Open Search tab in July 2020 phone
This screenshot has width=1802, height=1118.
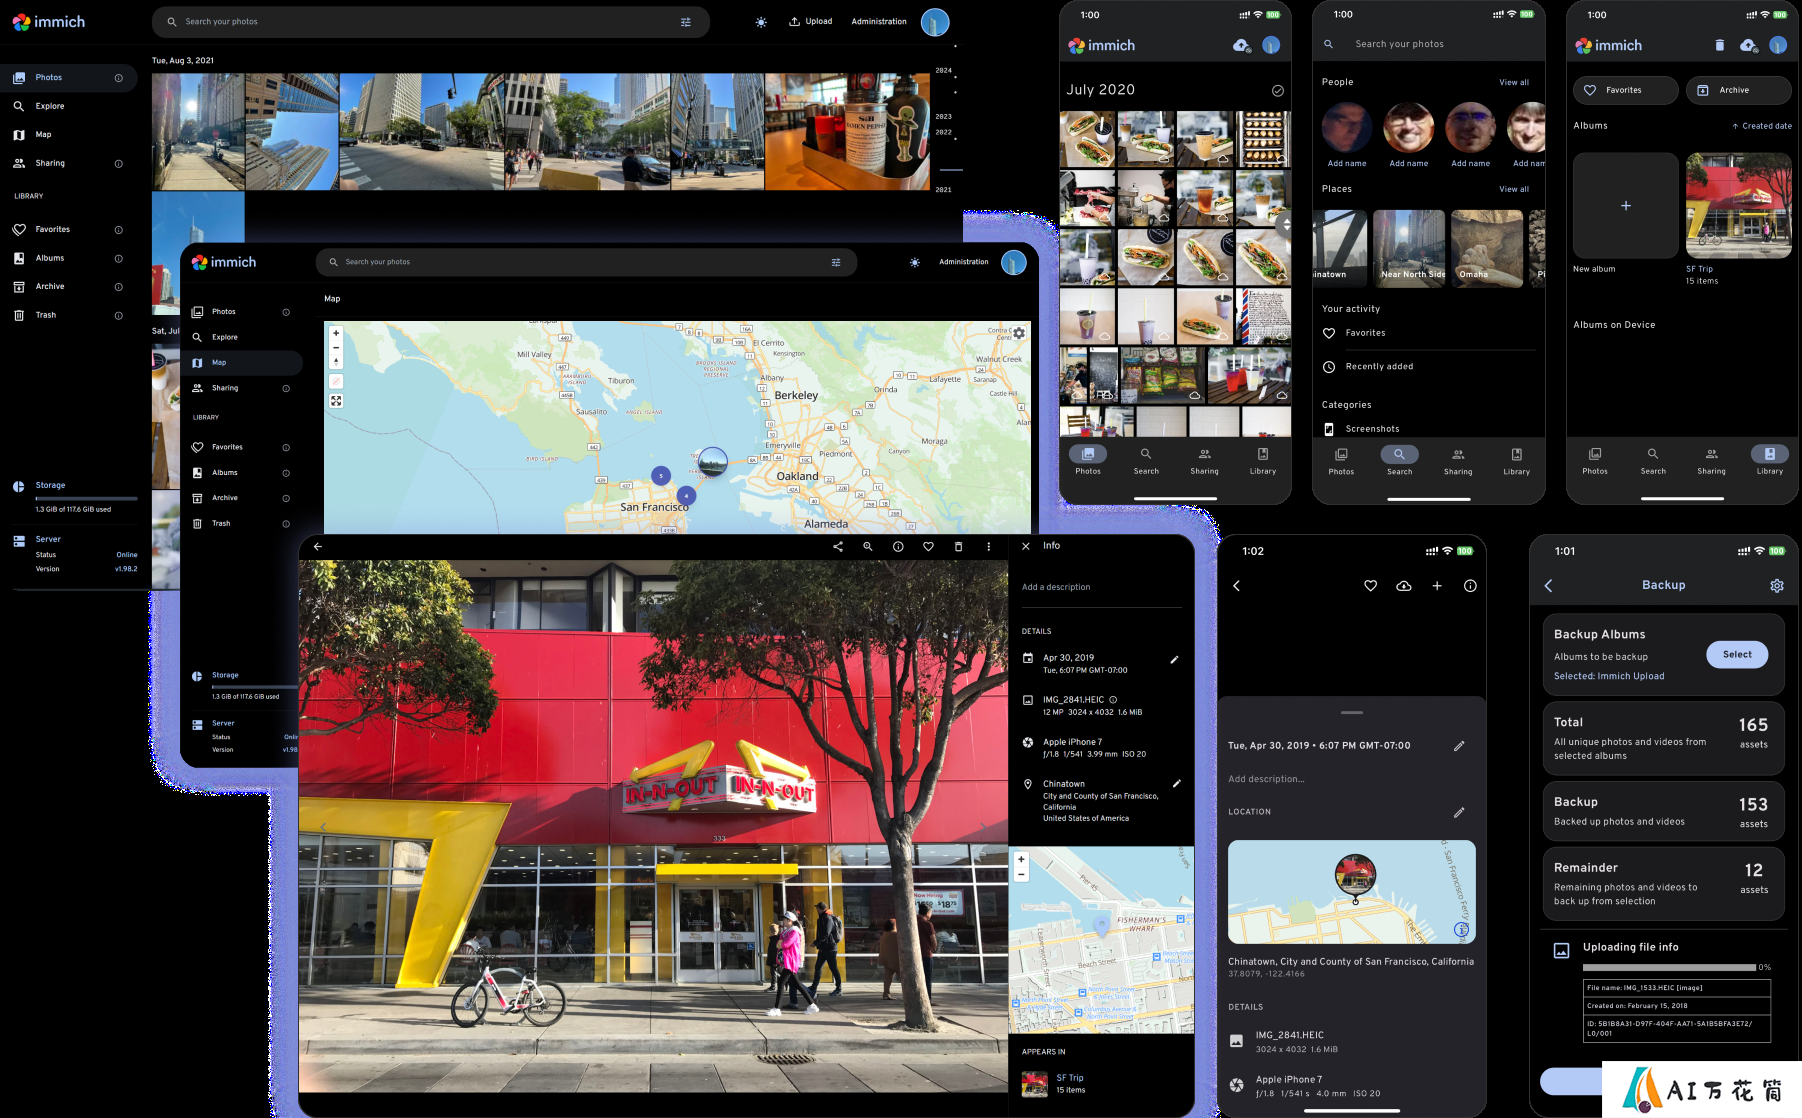(x=1146, y=461)
